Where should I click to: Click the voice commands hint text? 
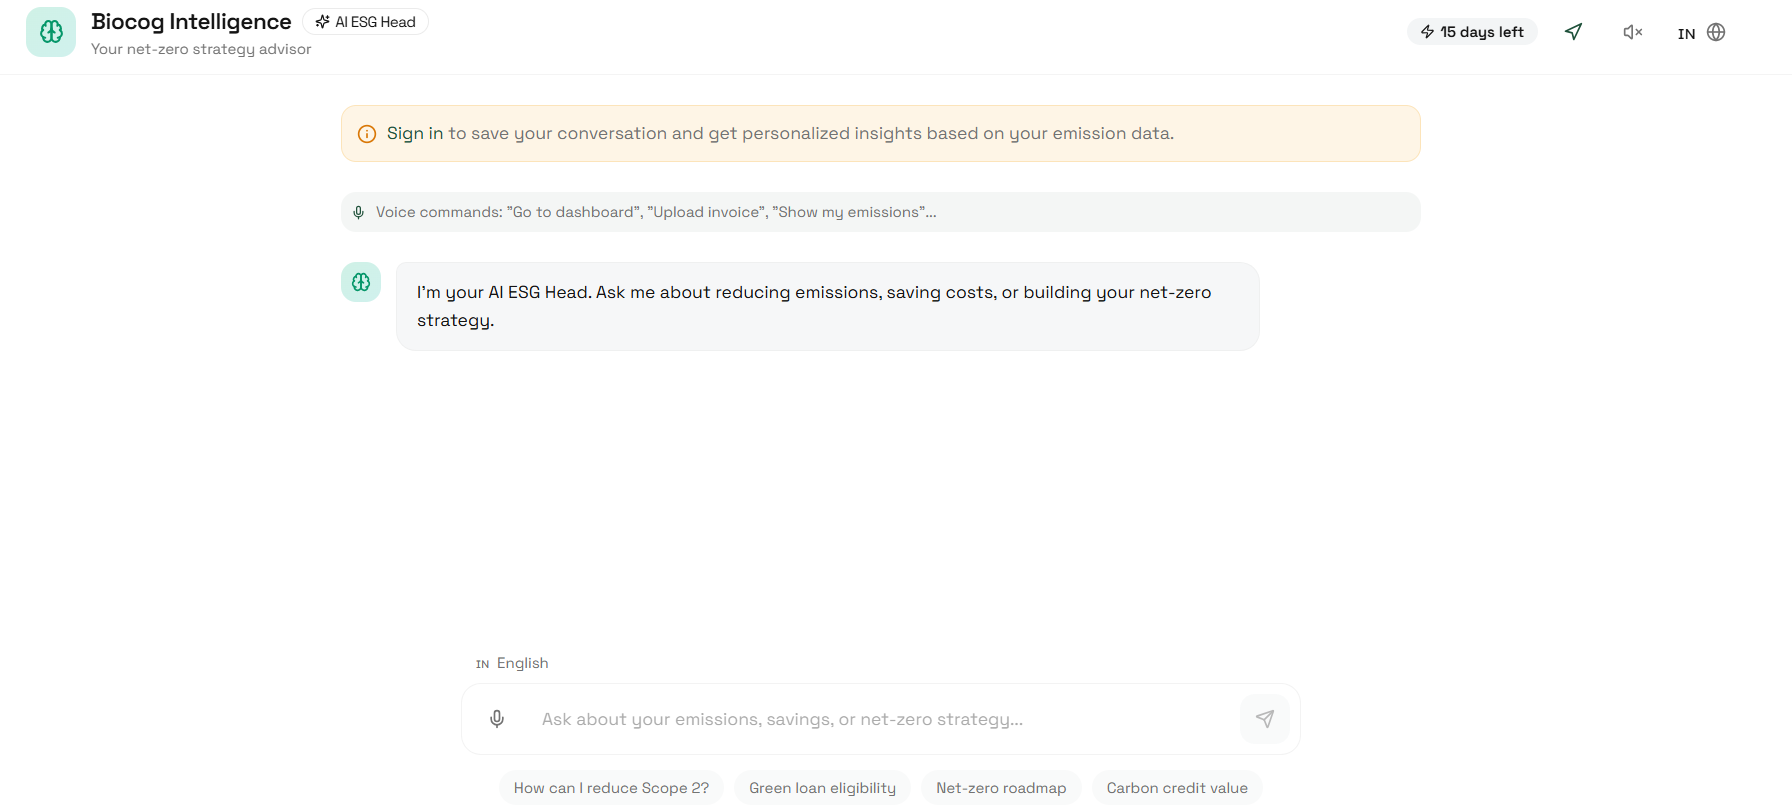pos(656,212)
